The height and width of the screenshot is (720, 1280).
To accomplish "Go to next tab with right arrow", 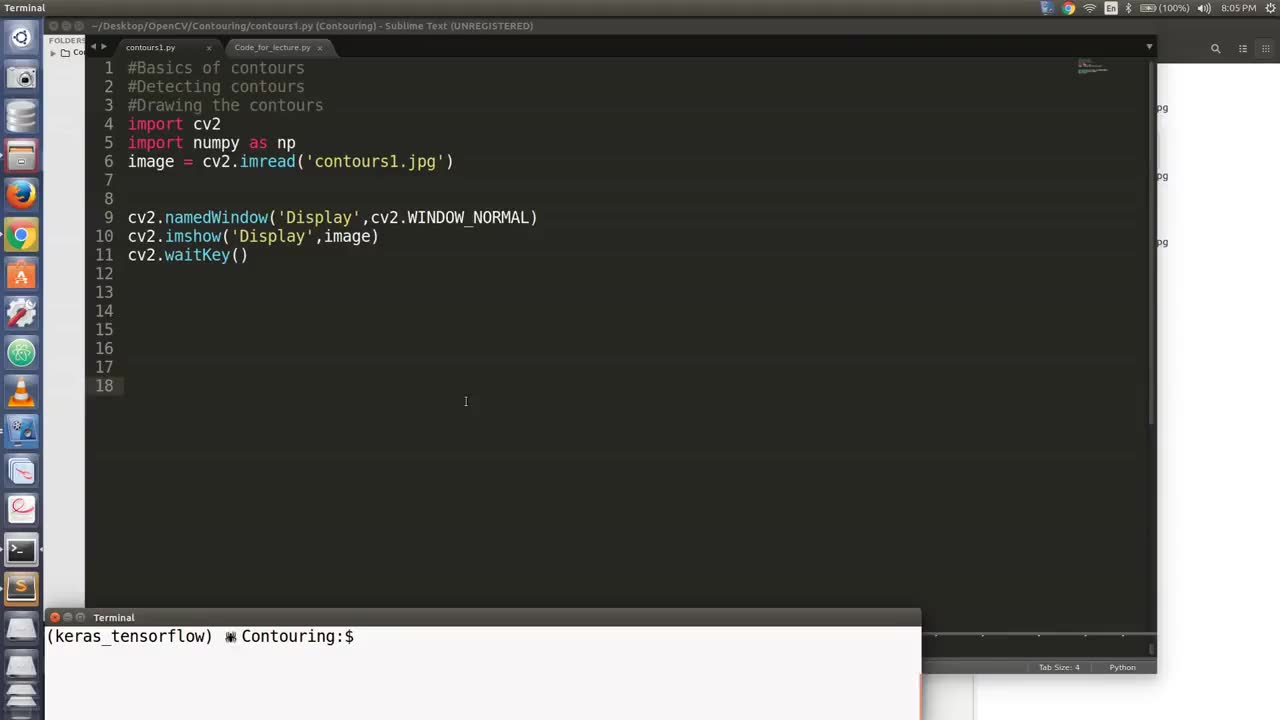I will (104, 46).
